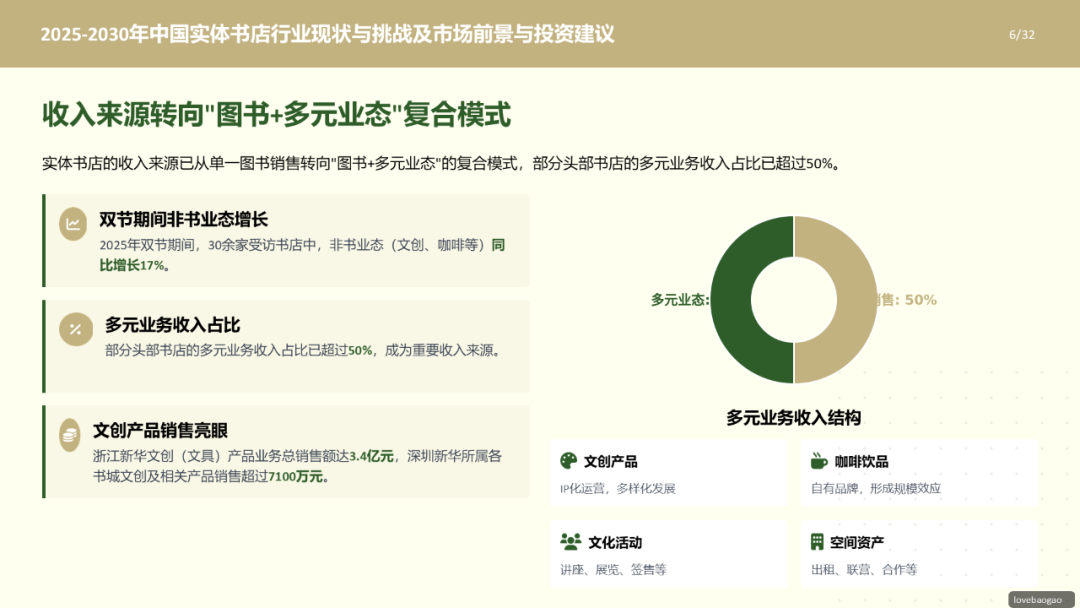The height and width of the screenshot is (608, 1080).
Task: Click the header title 2025-2030年中国实体书店行业现状
Action: click(x=328, y=33)
